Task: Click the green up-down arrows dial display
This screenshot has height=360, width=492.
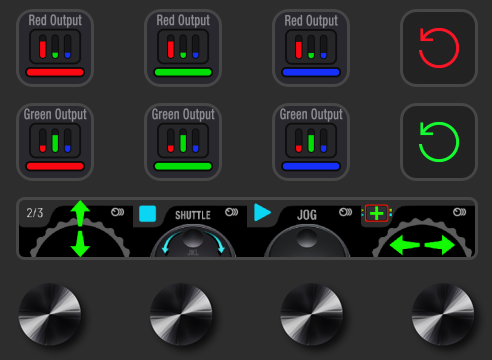Action: pyautogui.click(x=80, y=229)
